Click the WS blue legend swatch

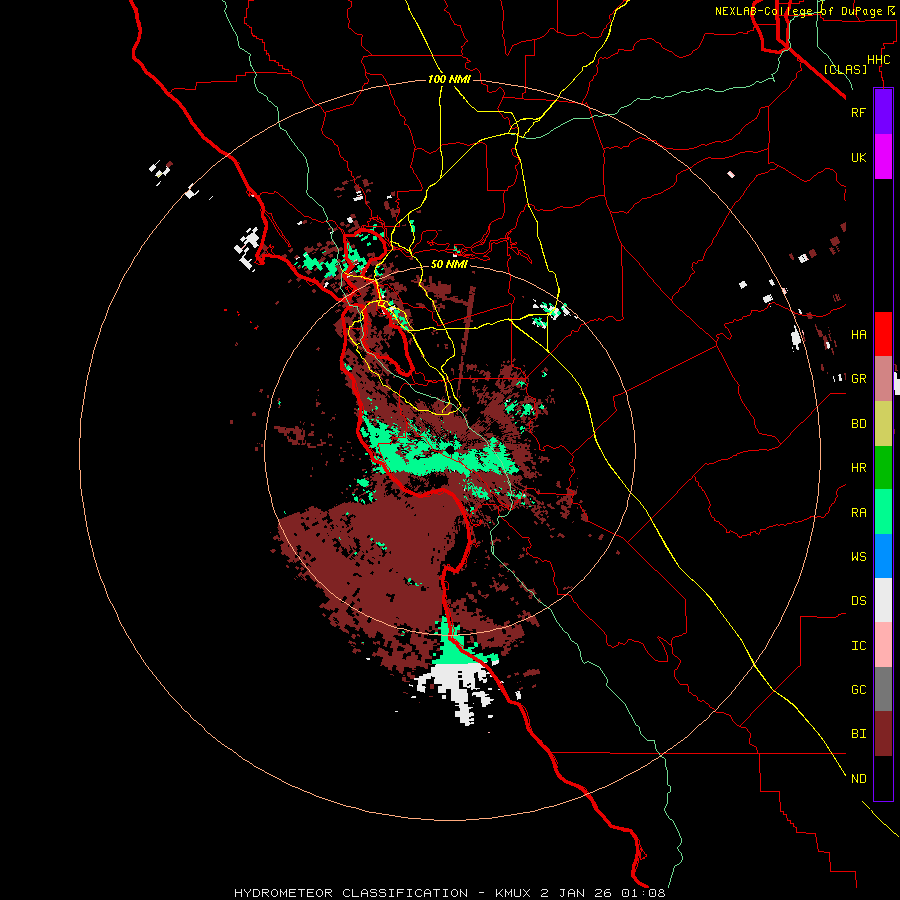point(883,556)
